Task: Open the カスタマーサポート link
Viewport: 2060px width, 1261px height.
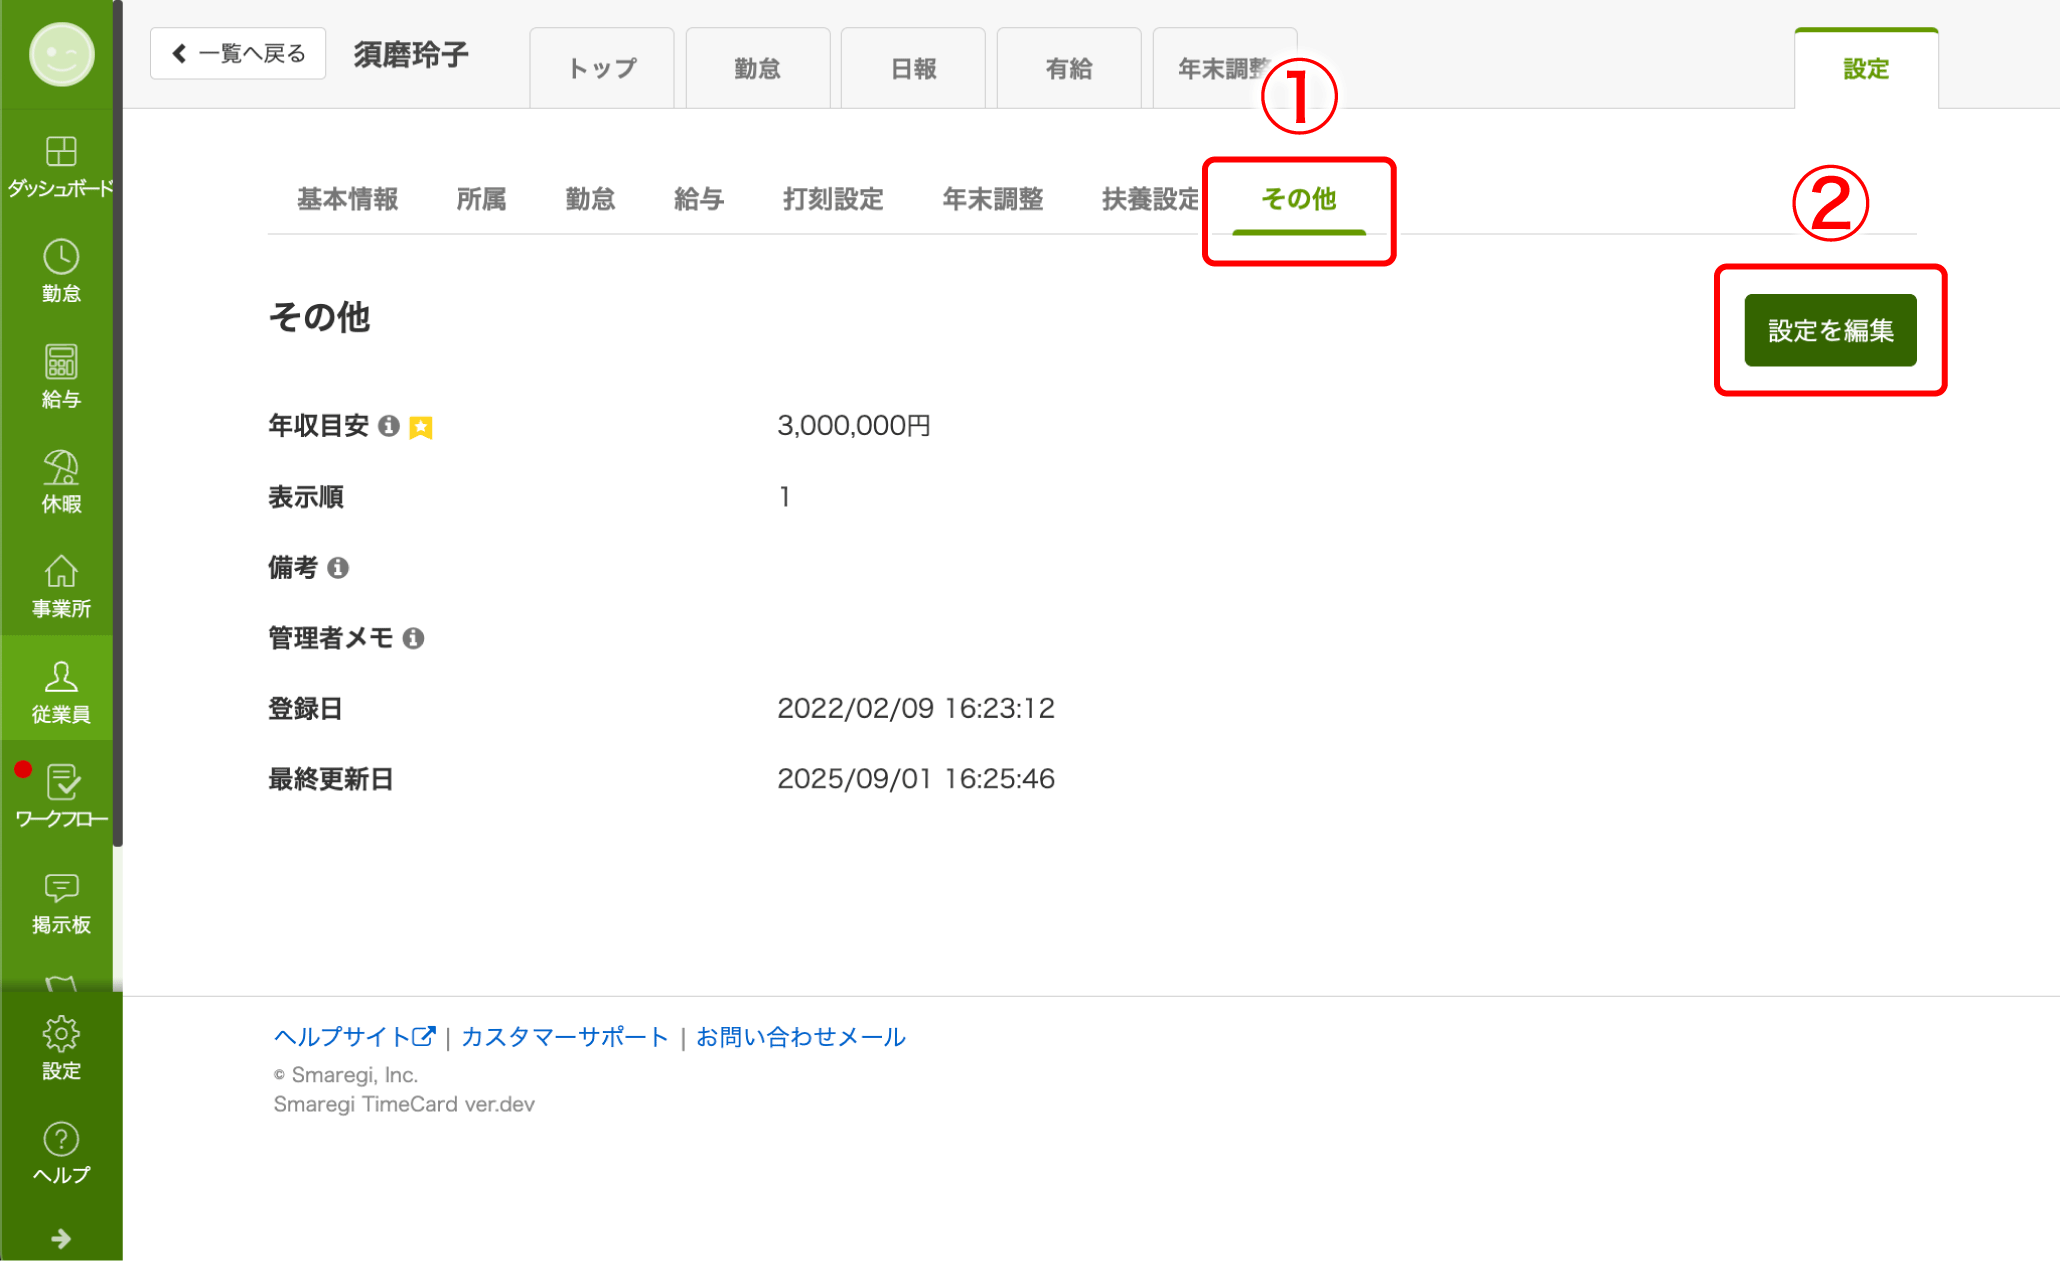Action: click(564, 1037)
